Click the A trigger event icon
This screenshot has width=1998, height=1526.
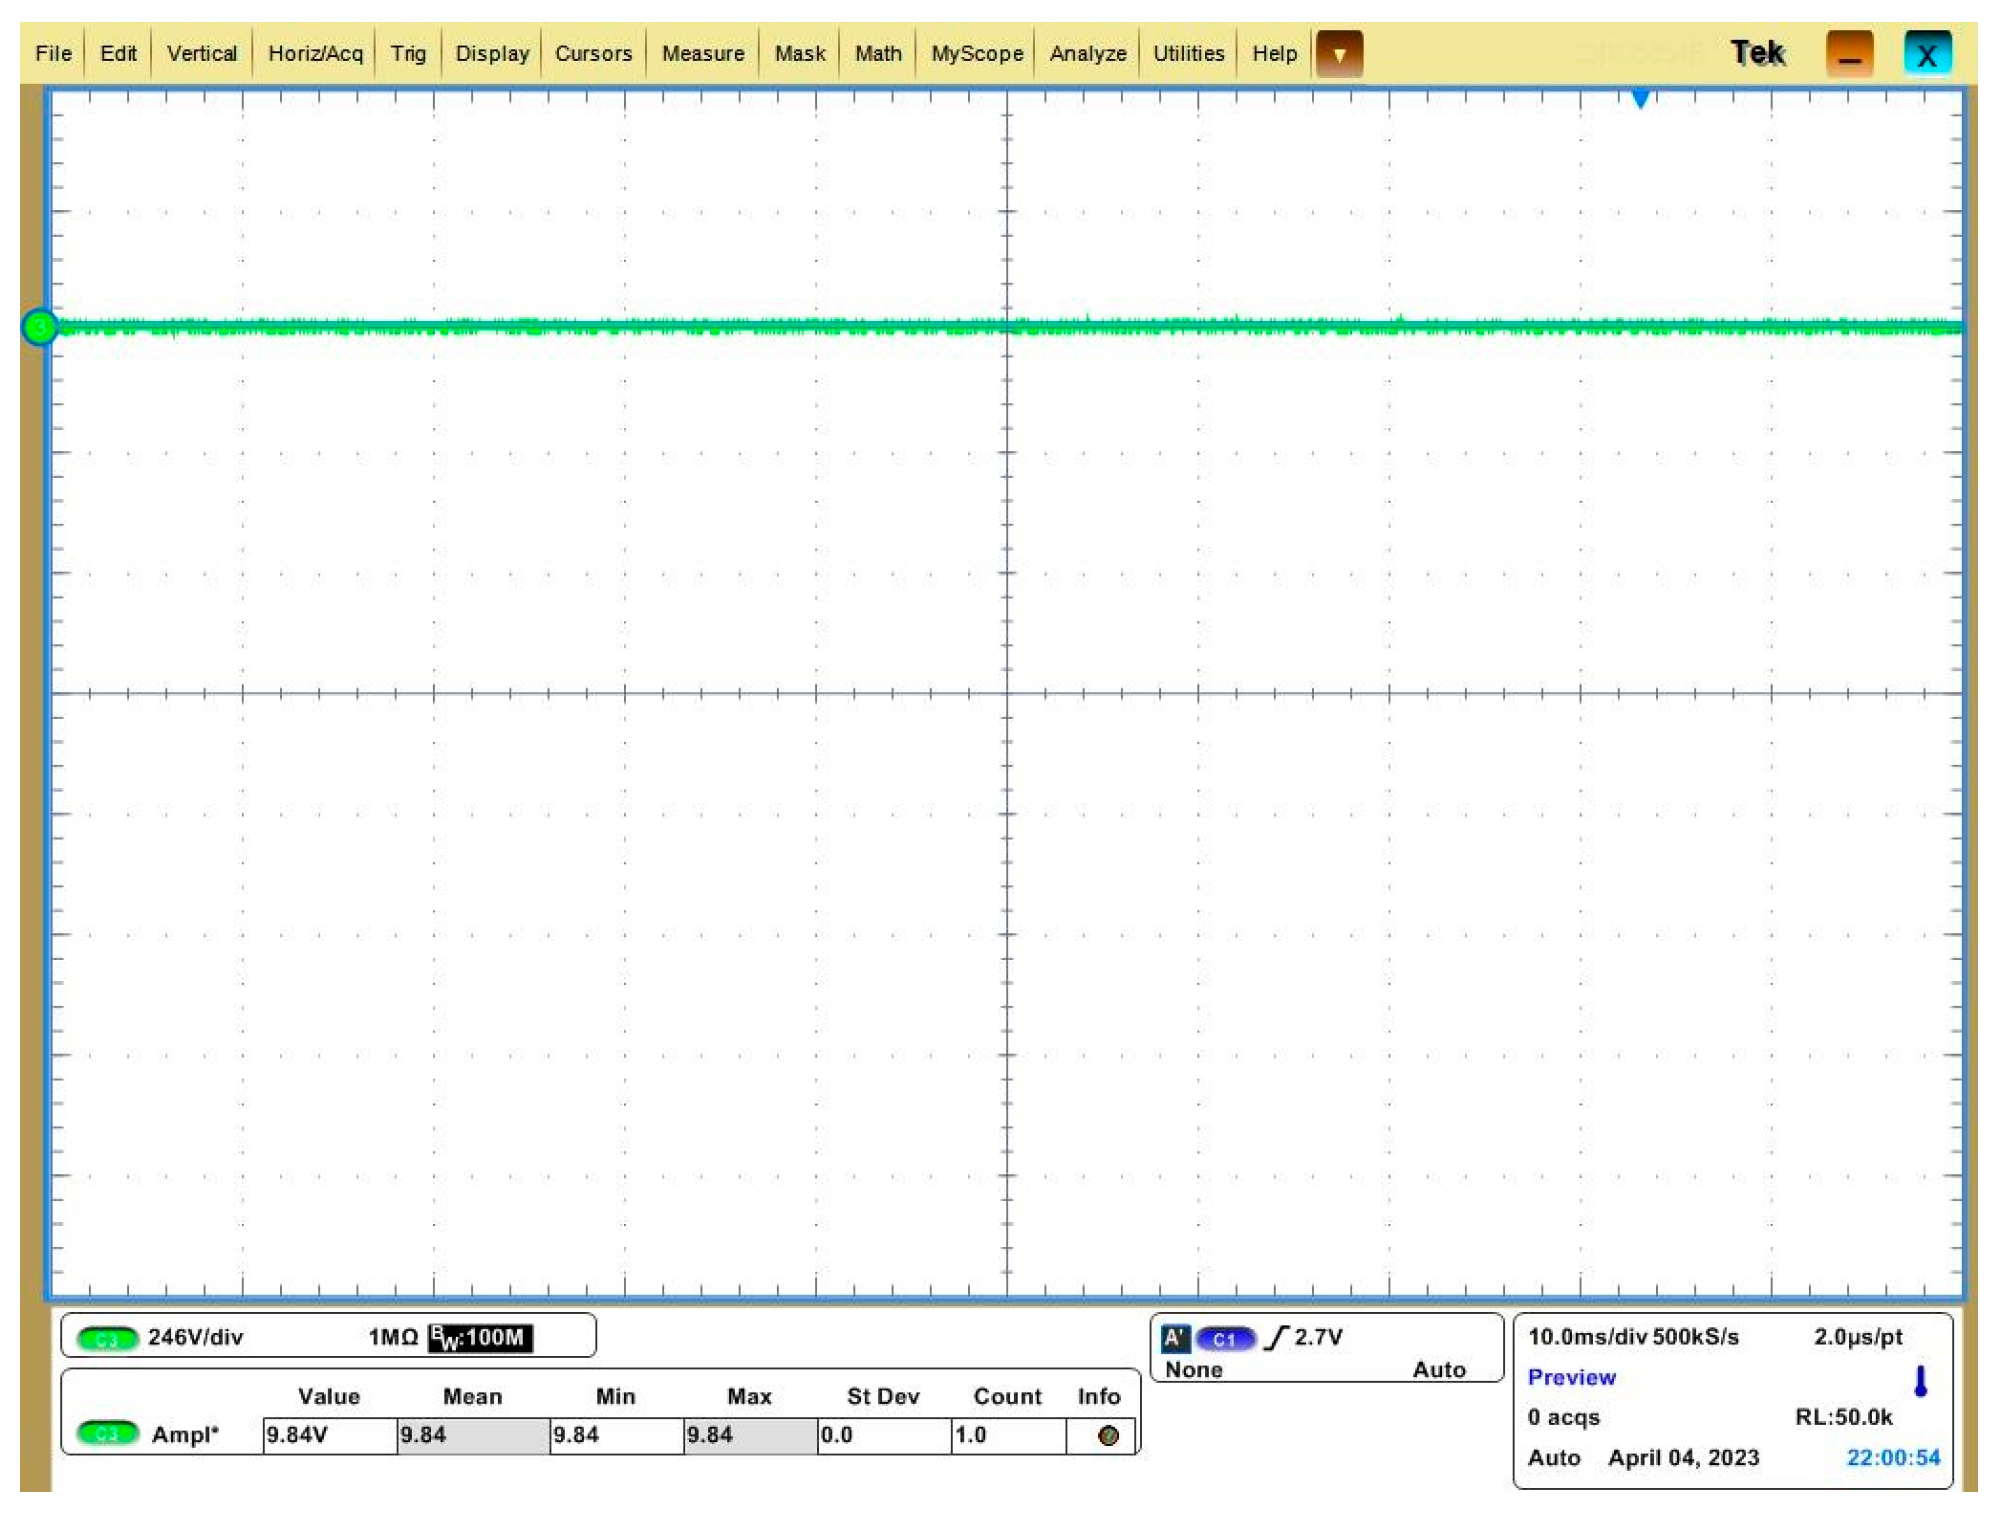[x=1175, y=1338]
